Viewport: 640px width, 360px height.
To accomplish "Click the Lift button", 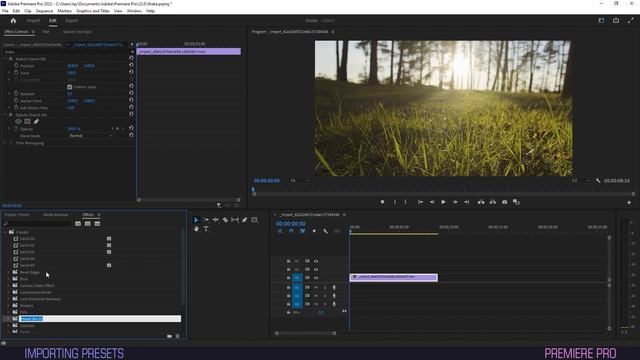I will click(481, 202).
